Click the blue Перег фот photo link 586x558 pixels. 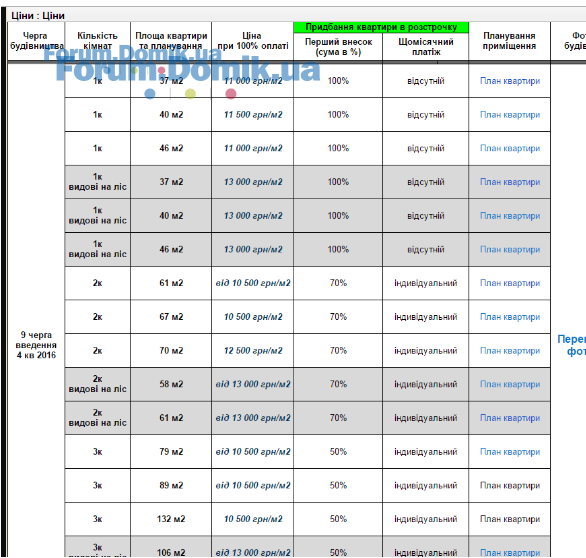(571, 345)
